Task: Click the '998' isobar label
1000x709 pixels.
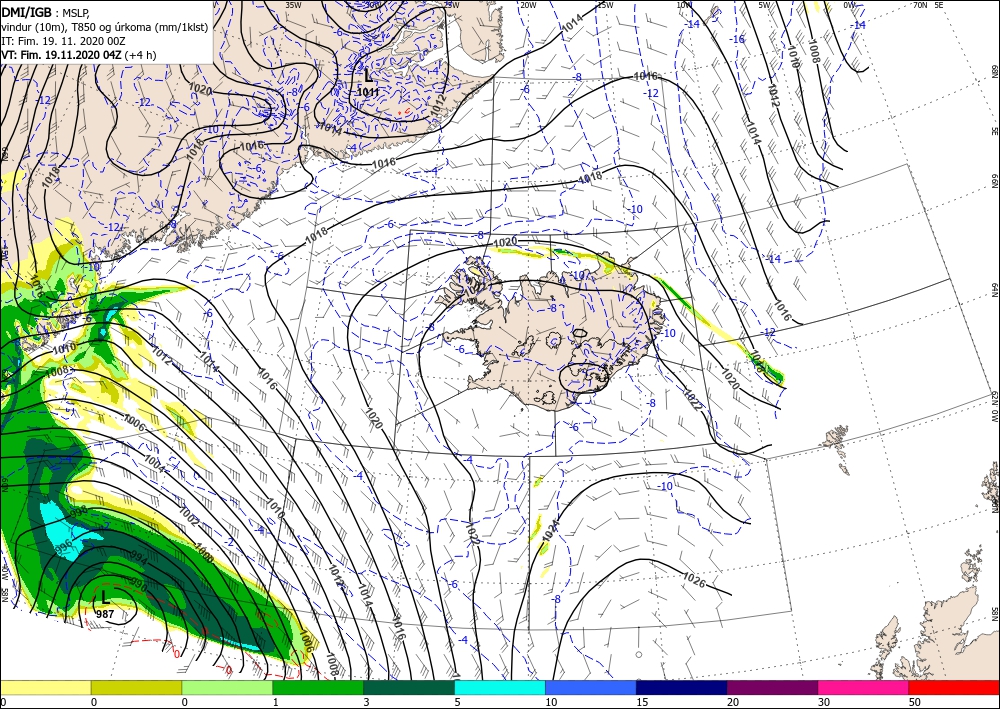Action: (78, 512)
